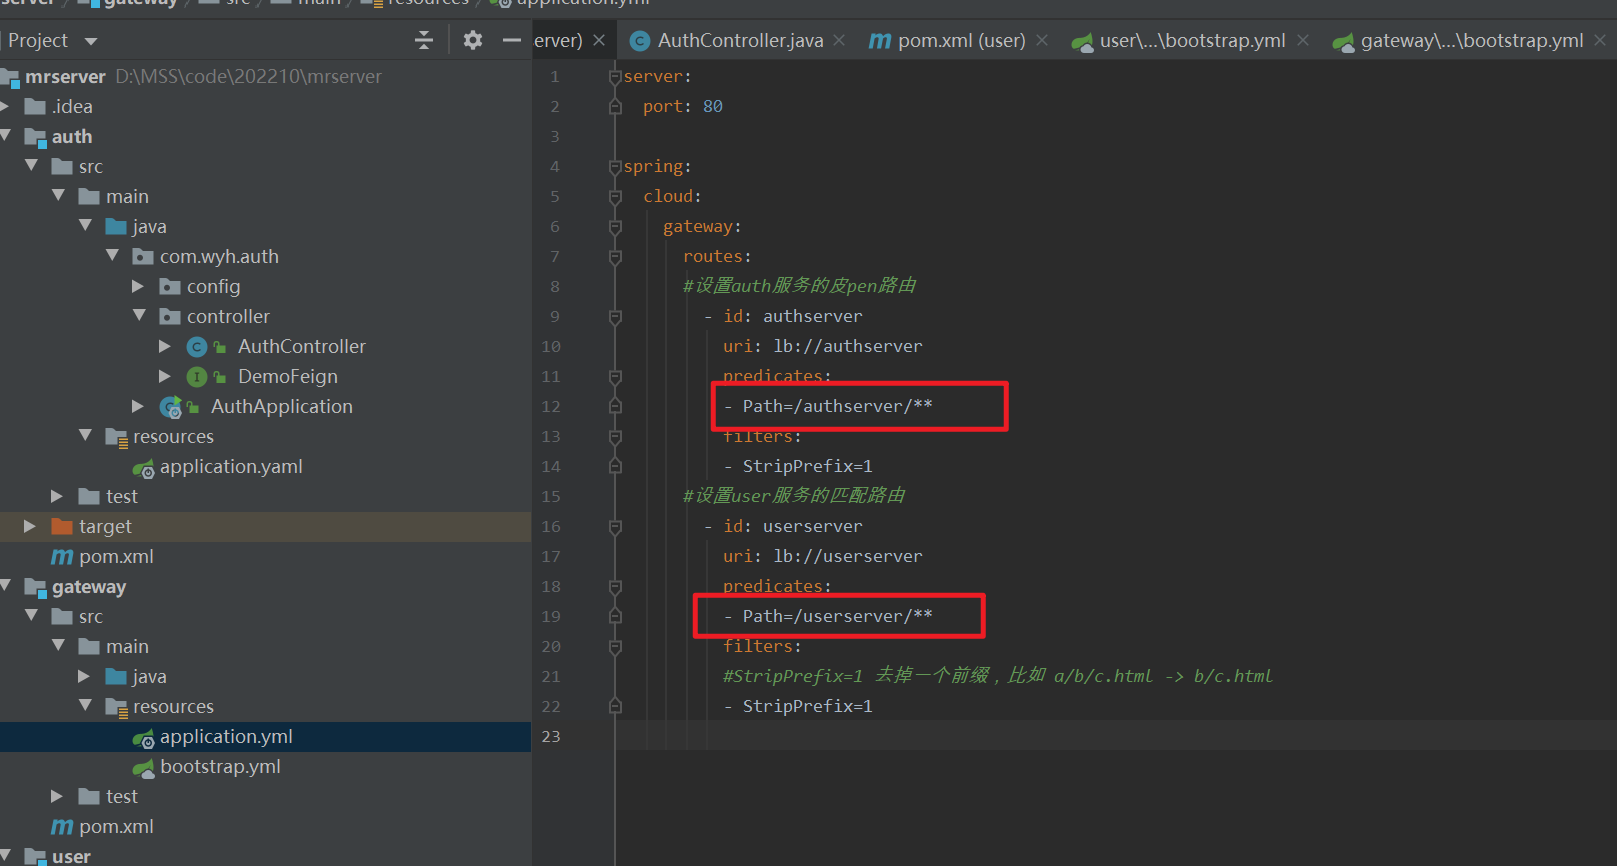1617x866 pixels.
Task: Expand the gateway test folder arrow
Action: pos(57,796)
